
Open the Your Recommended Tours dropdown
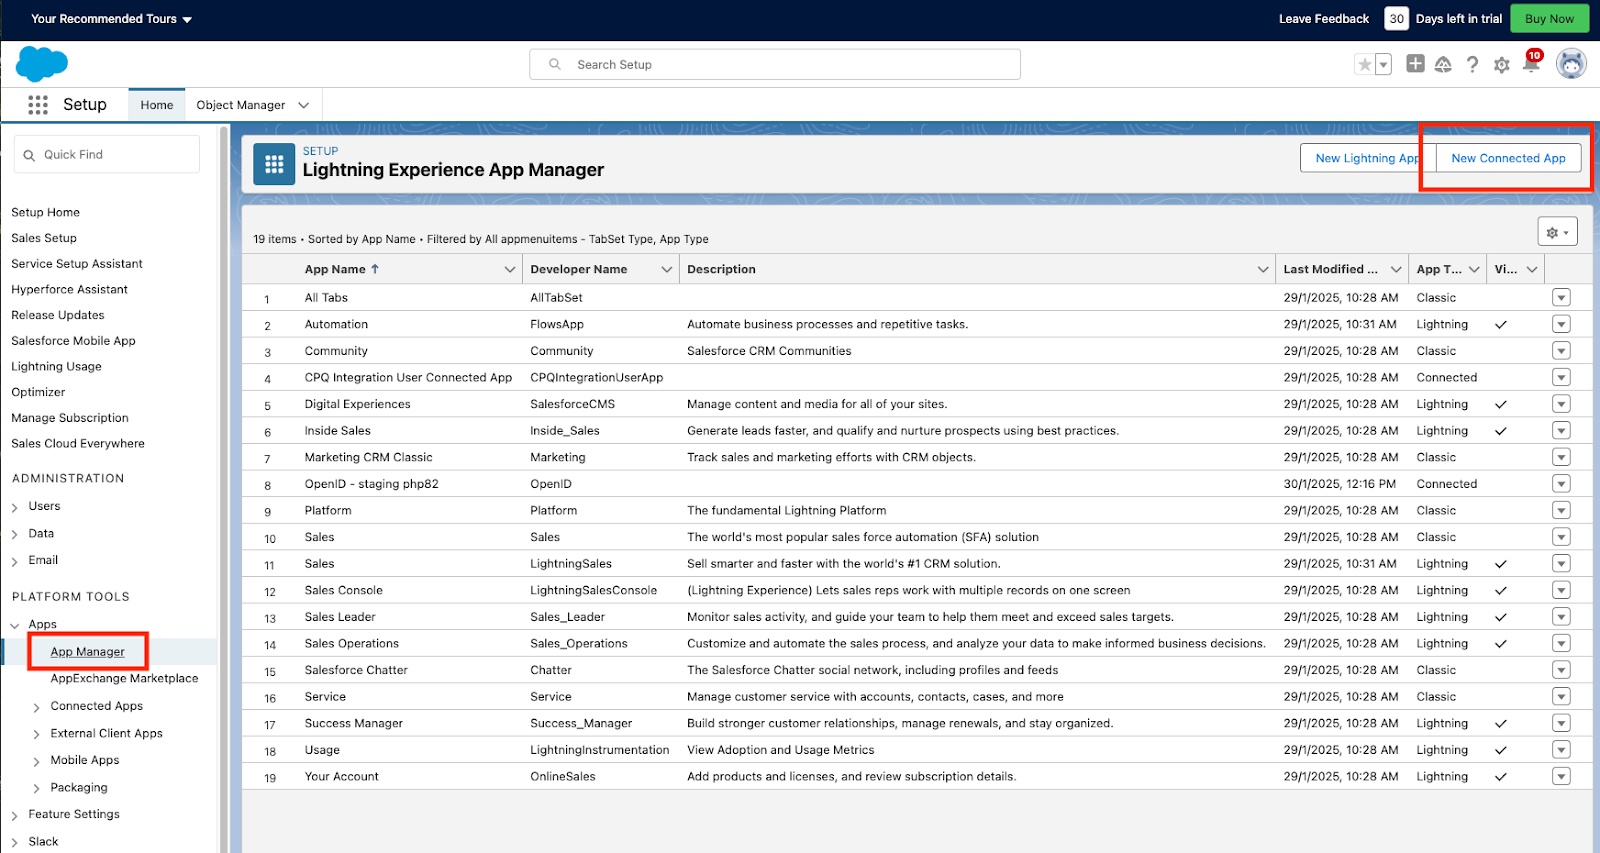[x=111, y=19]
